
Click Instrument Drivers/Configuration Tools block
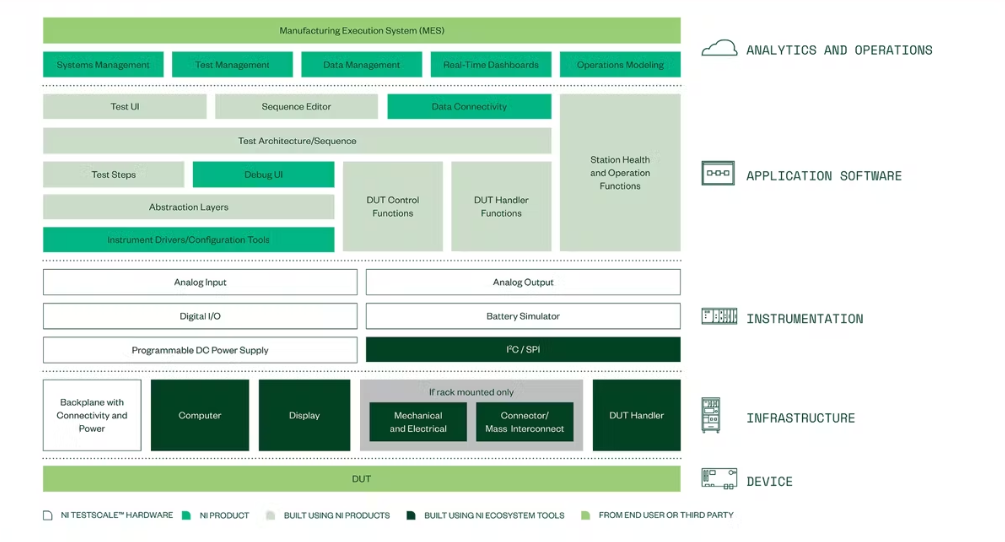188,240
